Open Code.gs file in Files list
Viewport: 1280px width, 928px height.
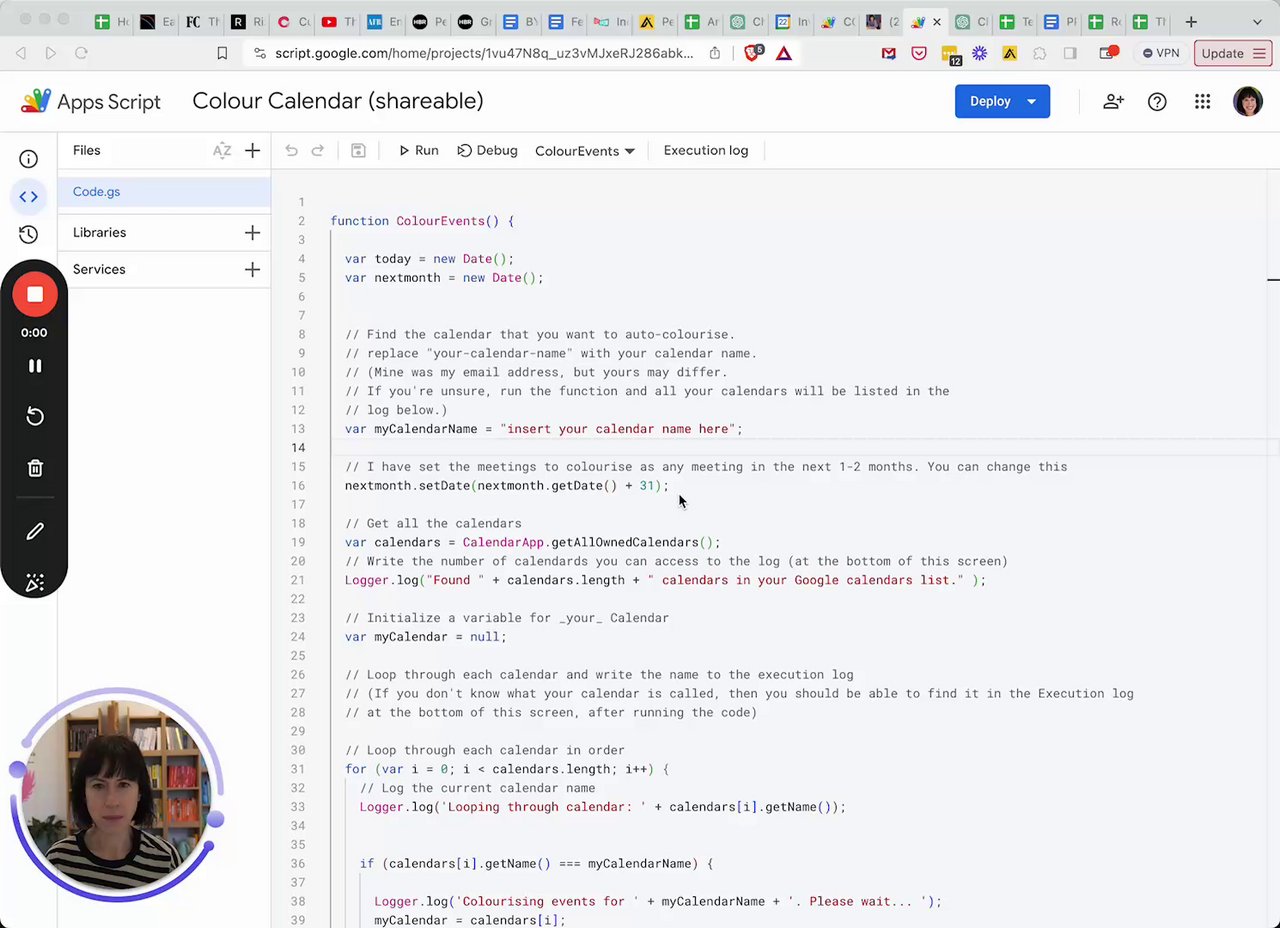[164, 192]
